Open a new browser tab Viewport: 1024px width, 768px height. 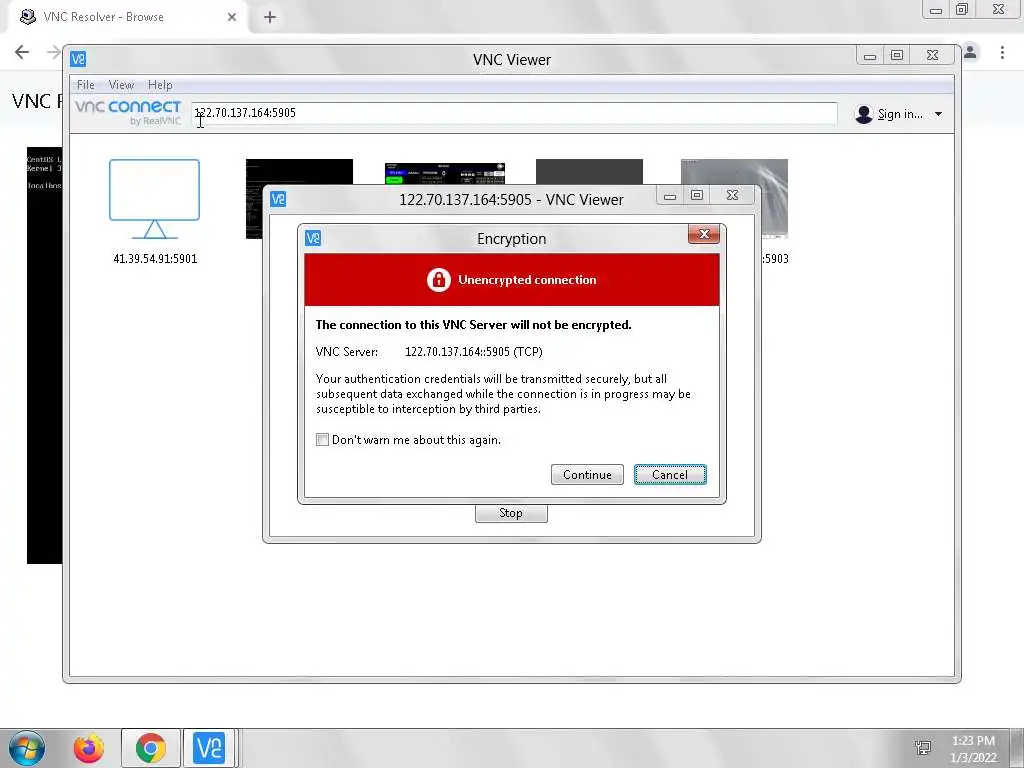270,17
